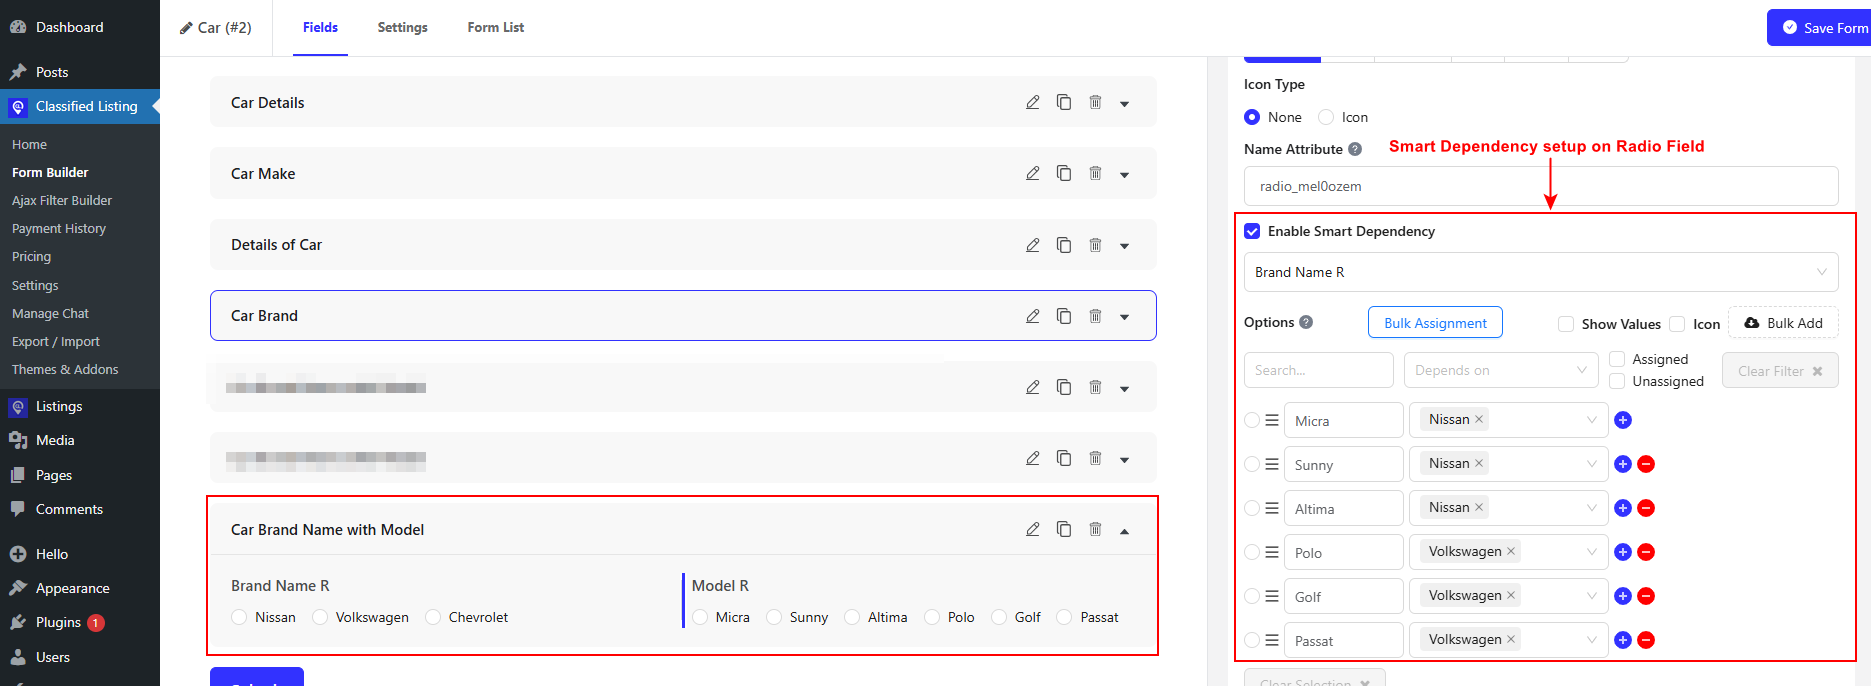This screenshot has width=1871, height=686.
Task: Click the Bulk Assignment button
Action: (x=1435, y=322)
